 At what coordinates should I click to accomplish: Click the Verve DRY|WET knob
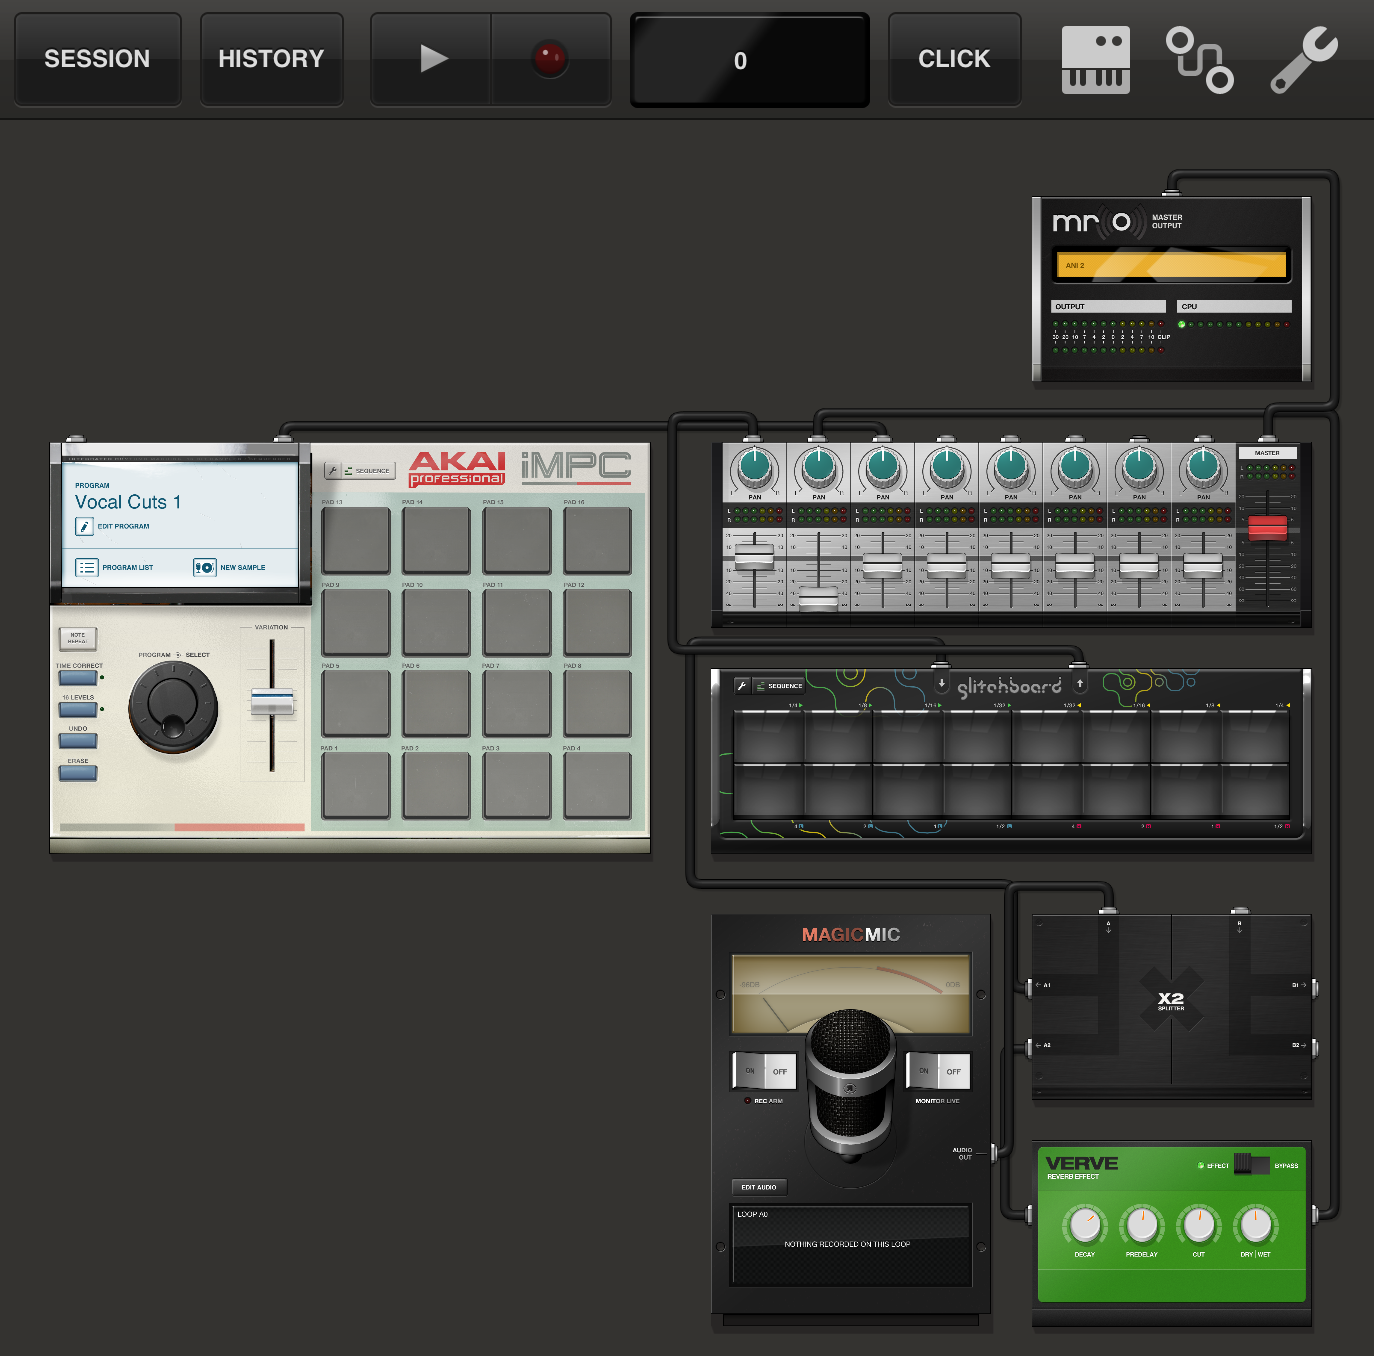coord(1256,1224)
